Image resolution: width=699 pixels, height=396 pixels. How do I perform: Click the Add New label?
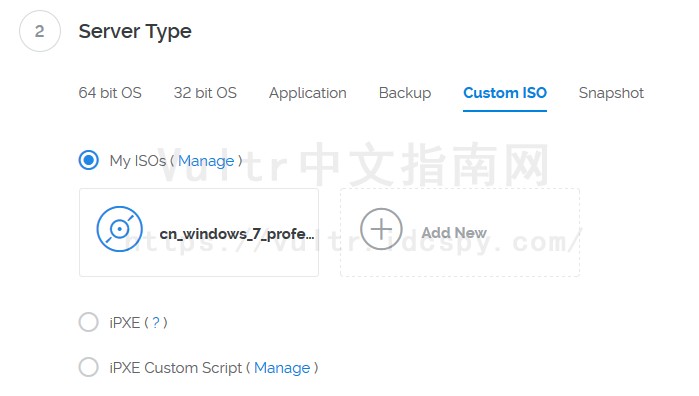click(454, 233)
